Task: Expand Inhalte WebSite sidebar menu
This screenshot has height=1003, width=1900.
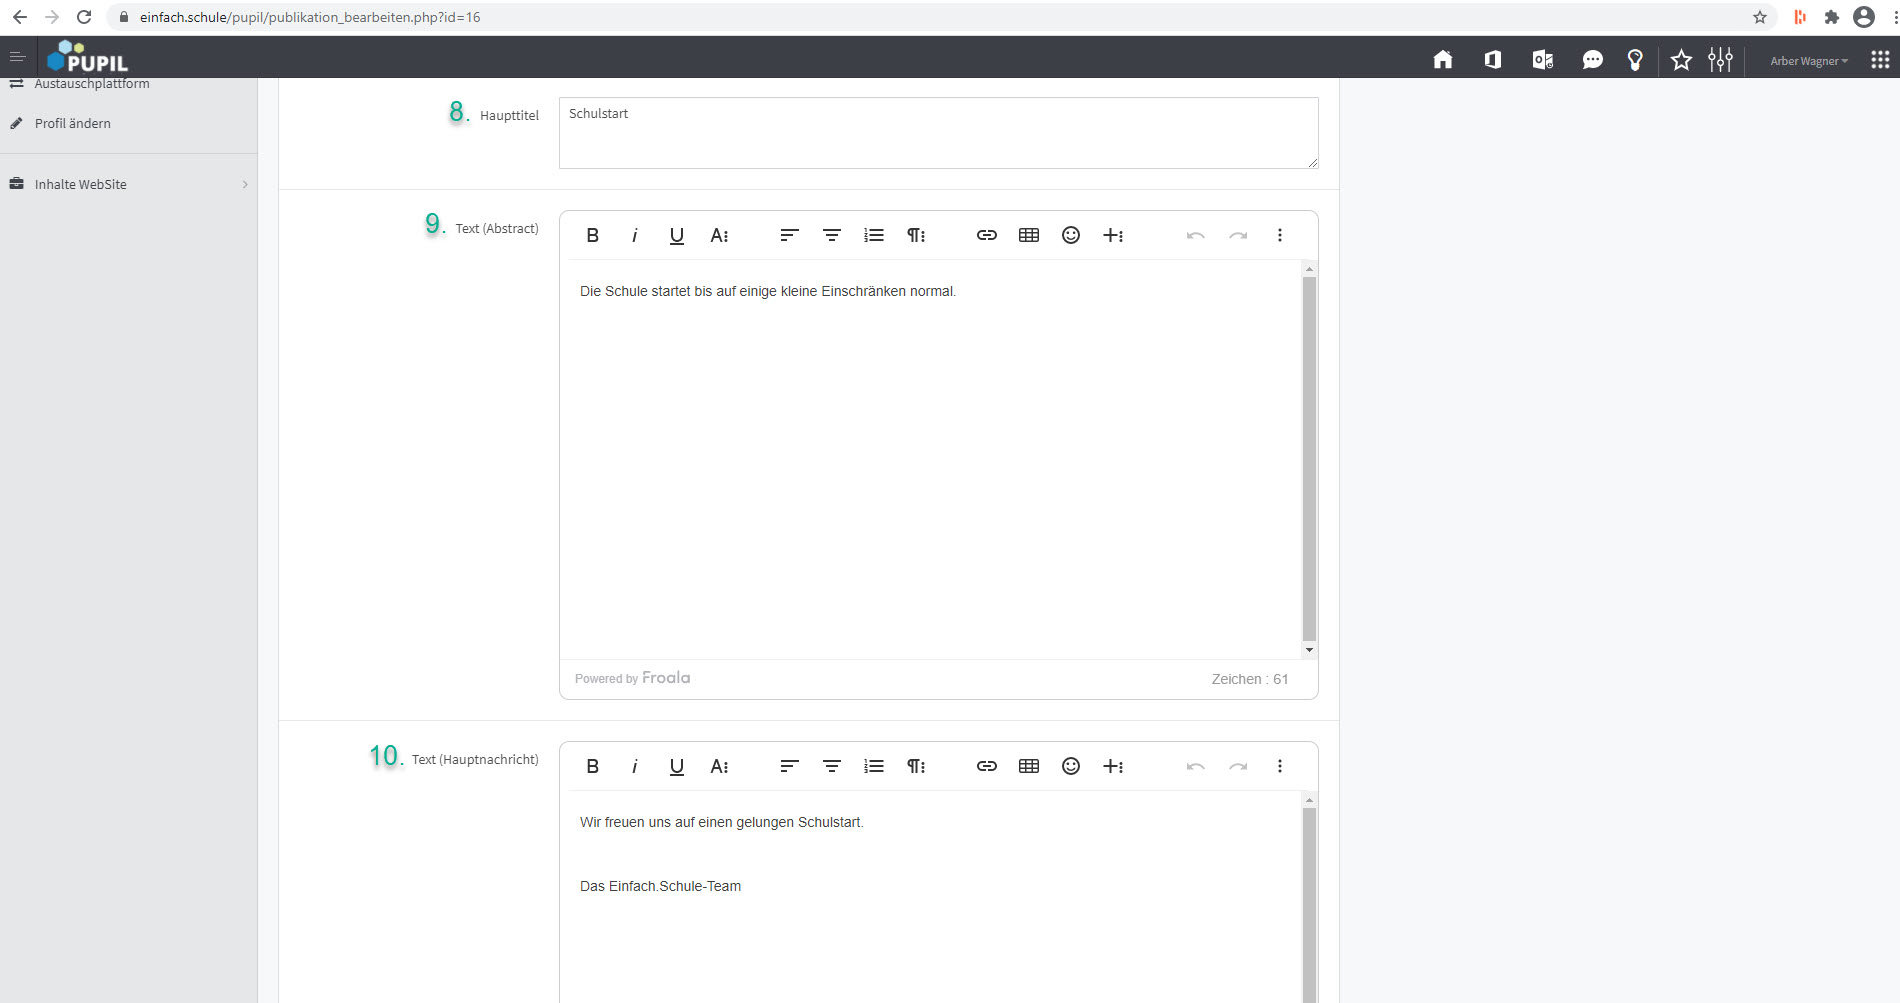Action: click(128, 184)
